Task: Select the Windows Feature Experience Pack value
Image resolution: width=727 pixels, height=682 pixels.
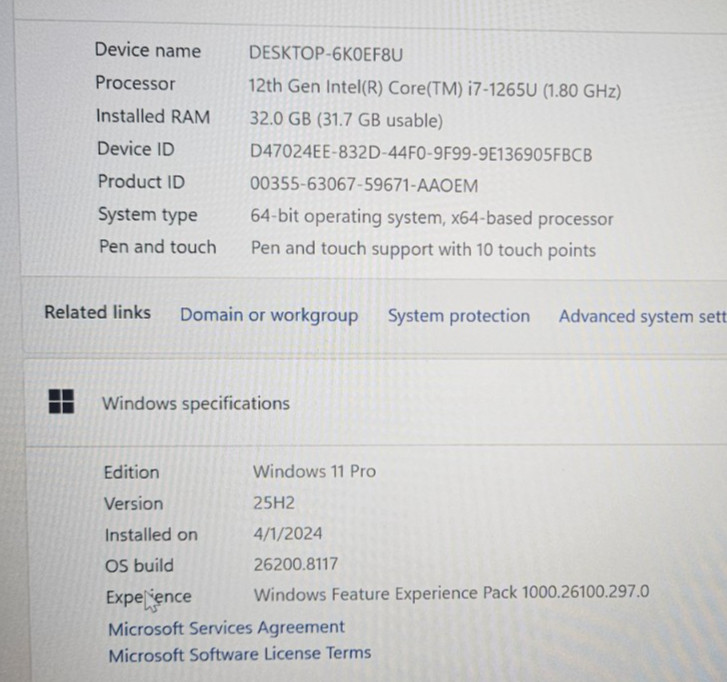Action: (451, 593)
